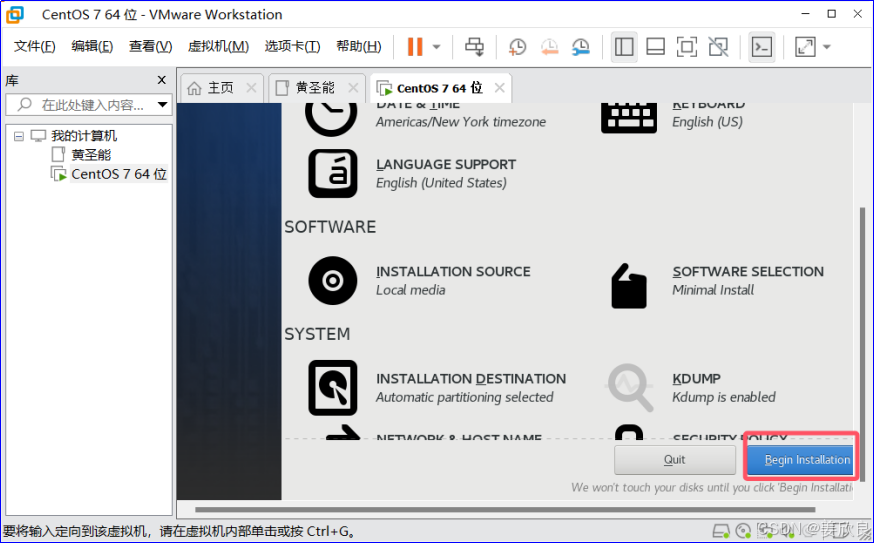Switch to the 主页 tab
This screenshot has height=544, width=875.
pos(220,88)
